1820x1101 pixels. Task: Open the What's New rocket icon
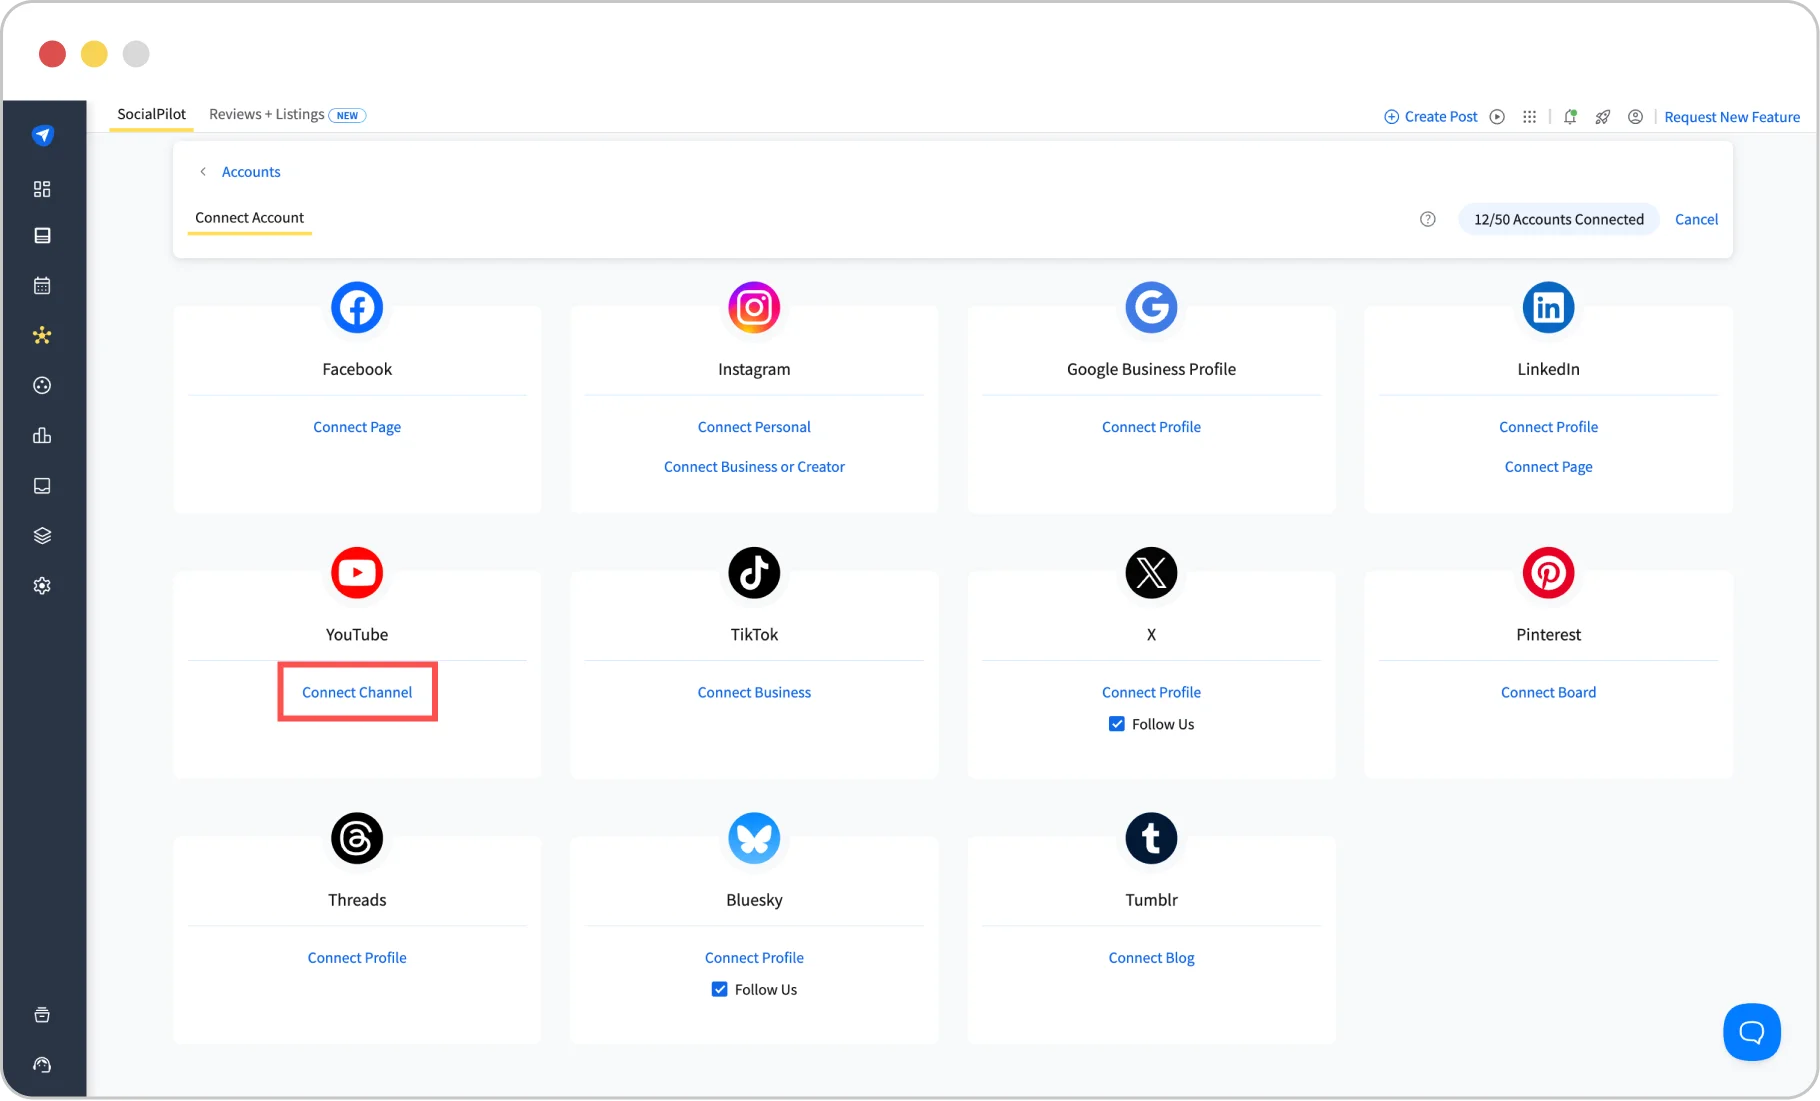pyautogui.click(x=1602, y=117)
